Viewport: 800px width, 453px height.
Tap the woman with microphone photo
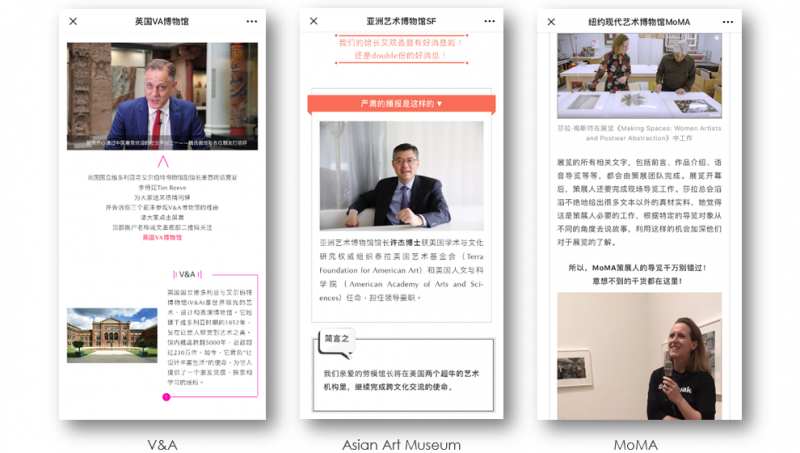[638, 356]
